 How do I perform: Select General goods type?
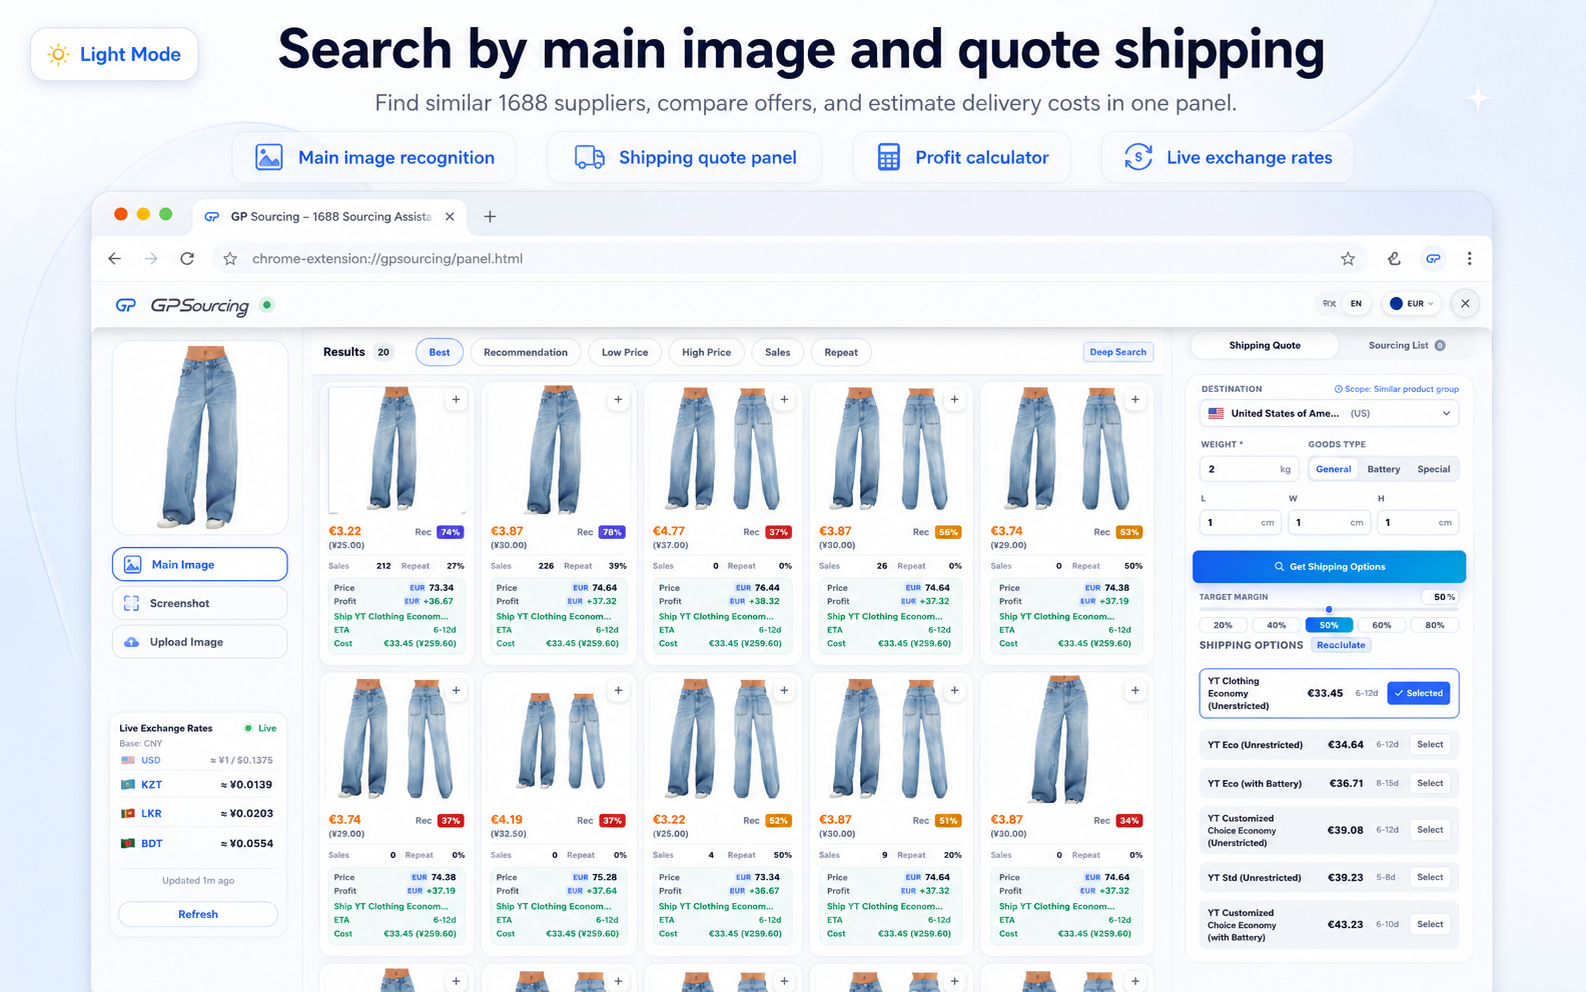coord(1333,469)
